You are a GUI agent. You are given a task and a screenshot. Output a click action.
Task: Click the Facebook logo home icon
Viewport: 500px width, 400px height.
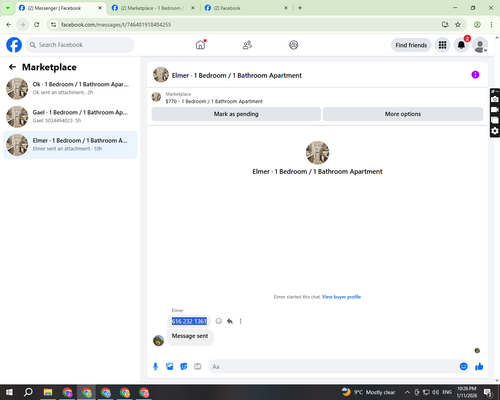click(x=14, y=45)
